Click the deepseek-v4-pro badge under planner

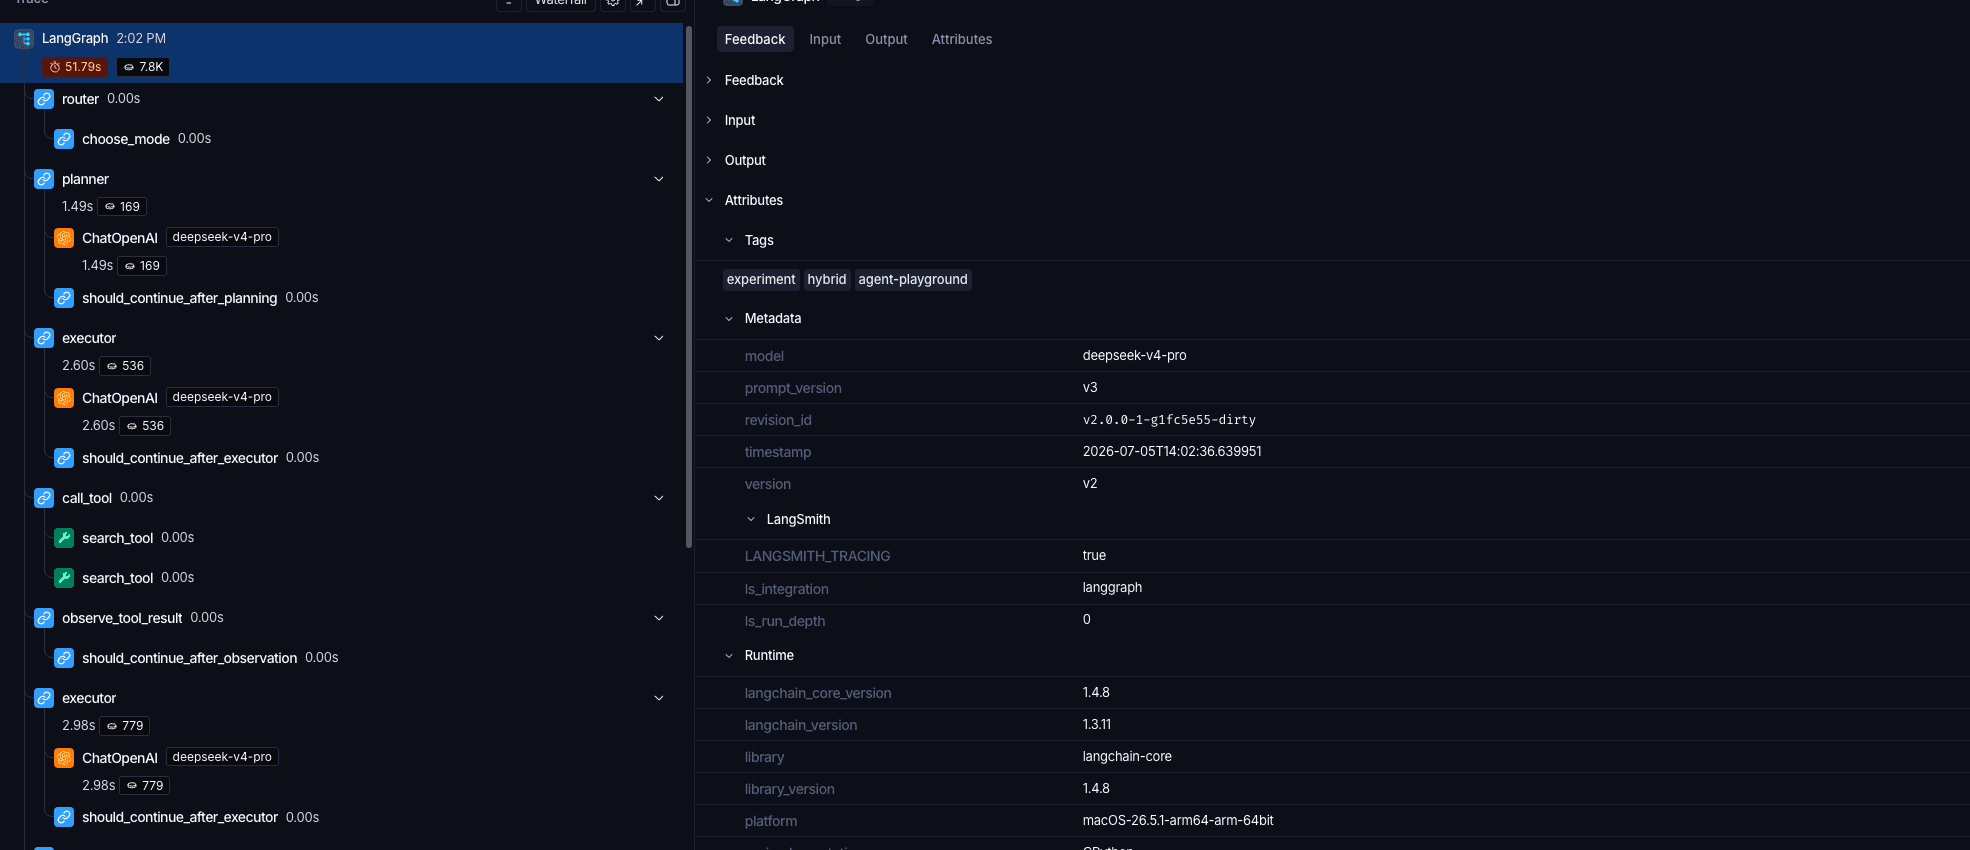(222, 237)
